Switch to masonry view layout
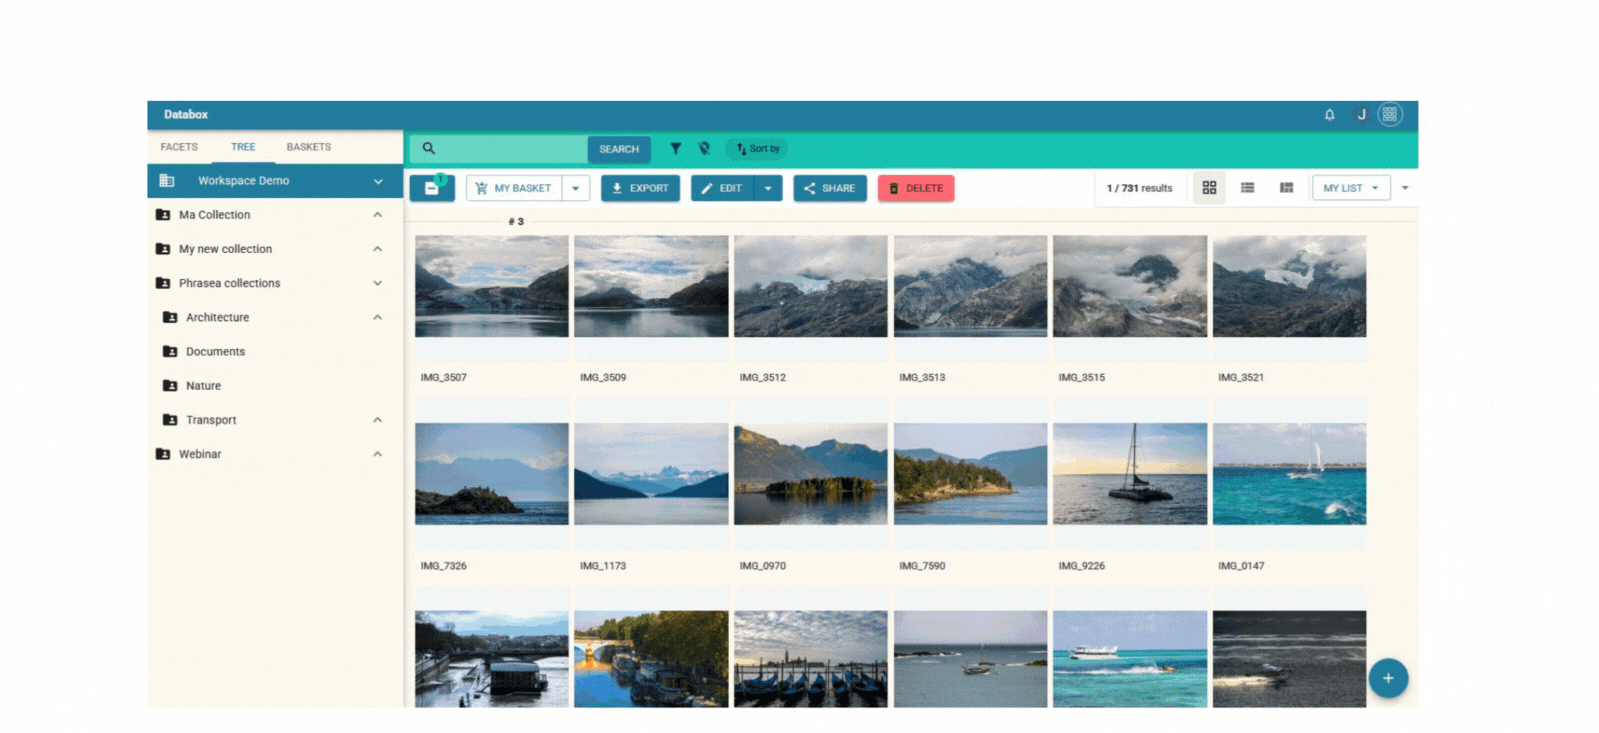 tap(1286, 188)
